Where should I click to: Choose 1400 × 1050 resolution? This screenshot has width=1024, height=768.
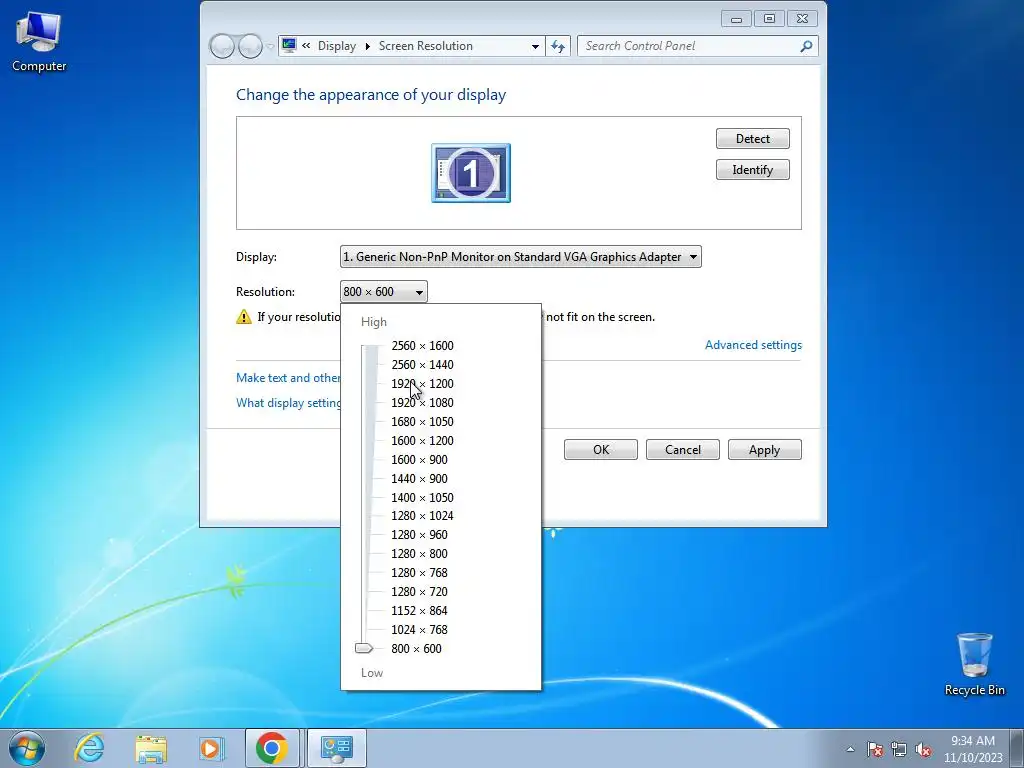423,497
